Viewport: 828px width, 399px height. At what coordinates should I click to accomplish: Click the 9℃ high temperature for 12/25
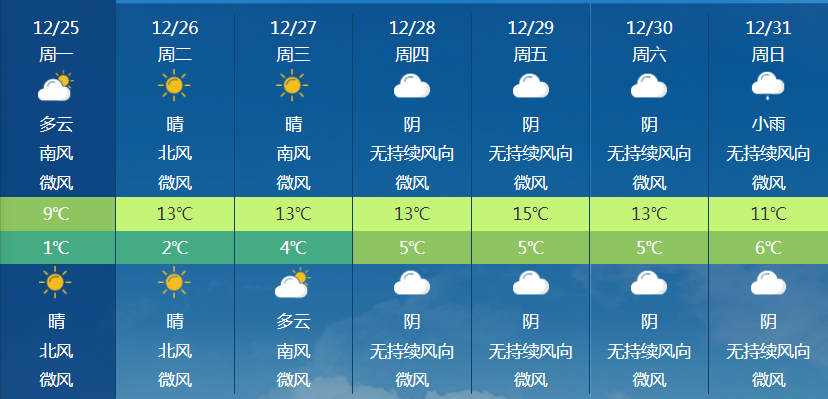pos(58,214)
